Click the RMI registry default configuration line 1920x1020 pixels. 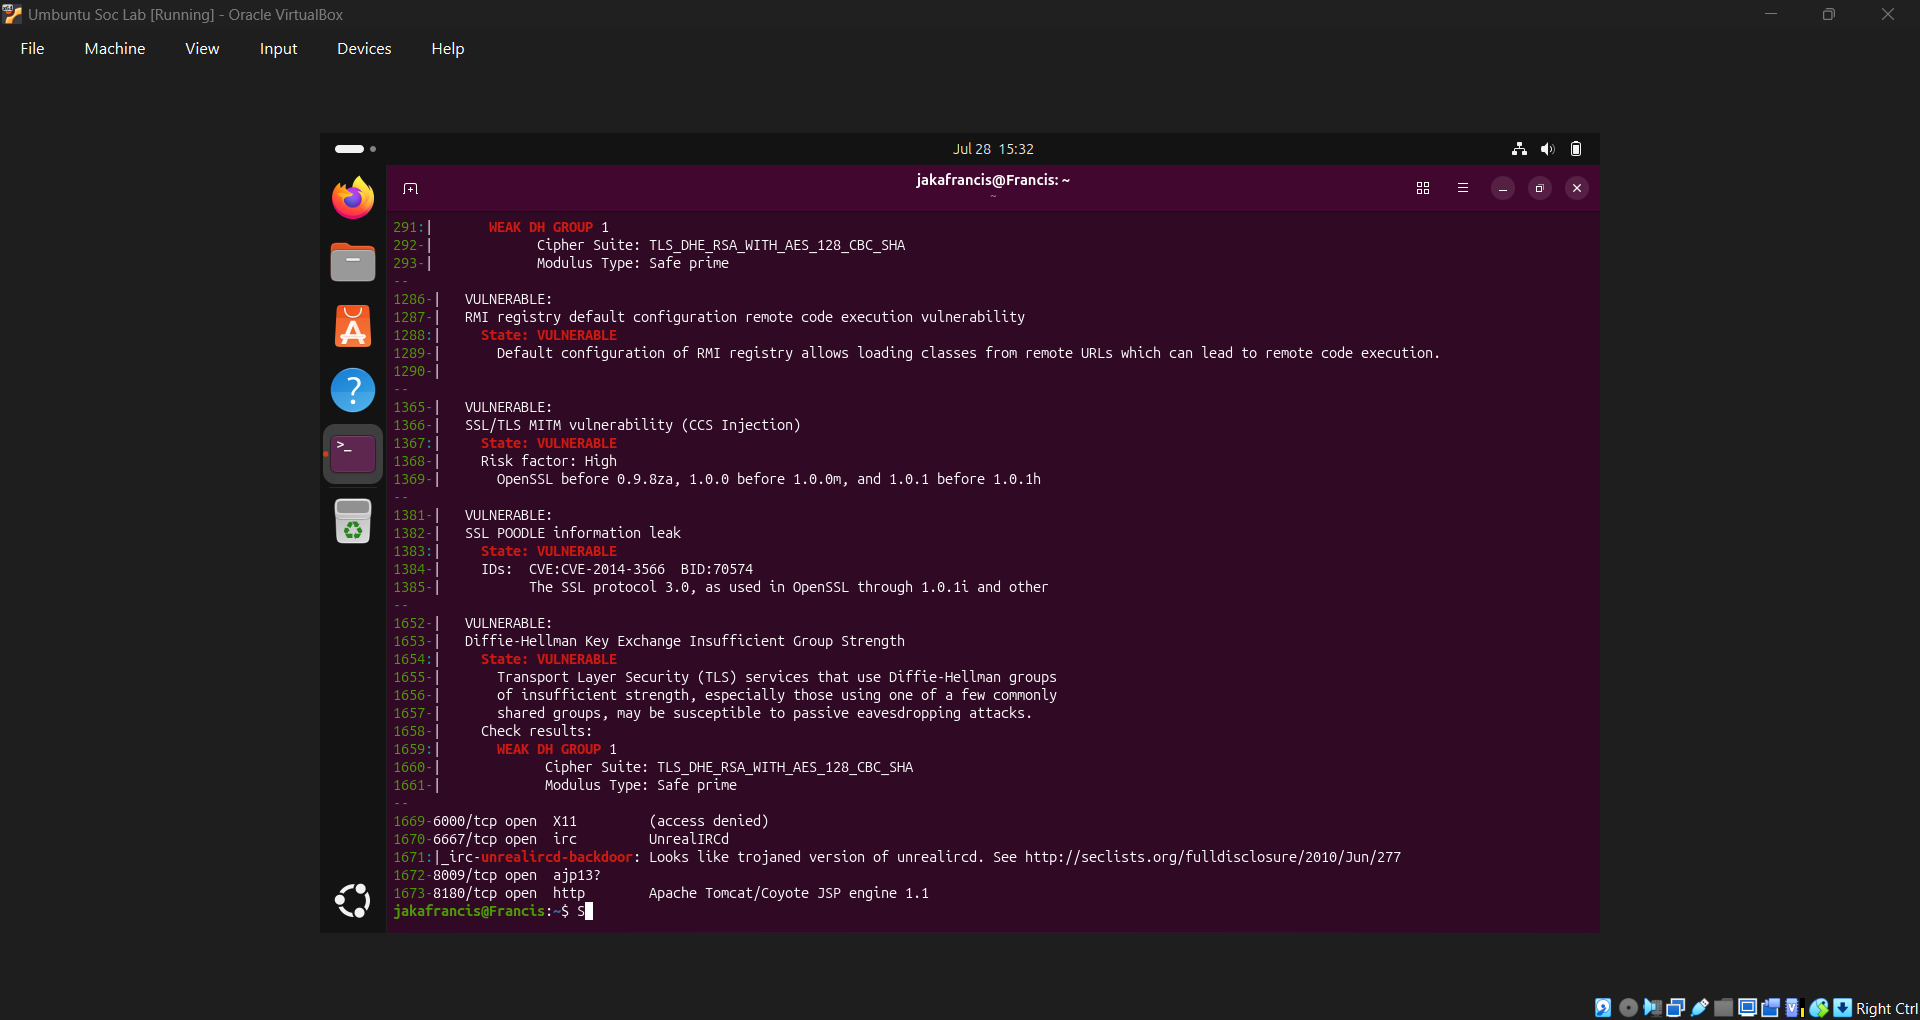[x=745, y=317]
